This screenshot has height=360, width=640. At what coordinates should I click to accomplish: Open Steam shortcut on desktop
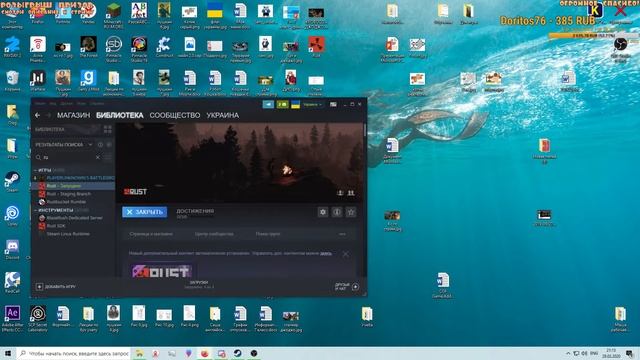coord(12,182)
